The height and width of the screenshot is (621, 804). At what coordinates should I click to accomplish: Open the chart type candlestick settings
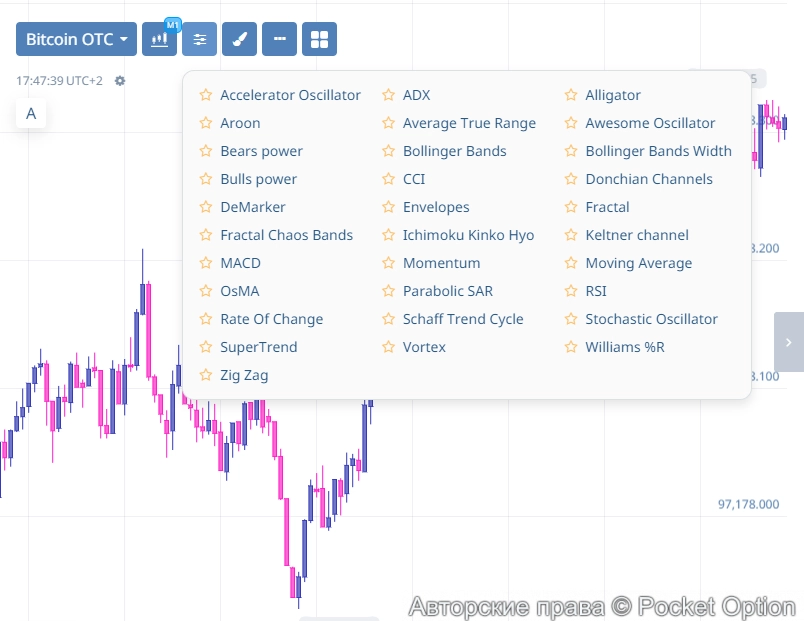(158, 40)
